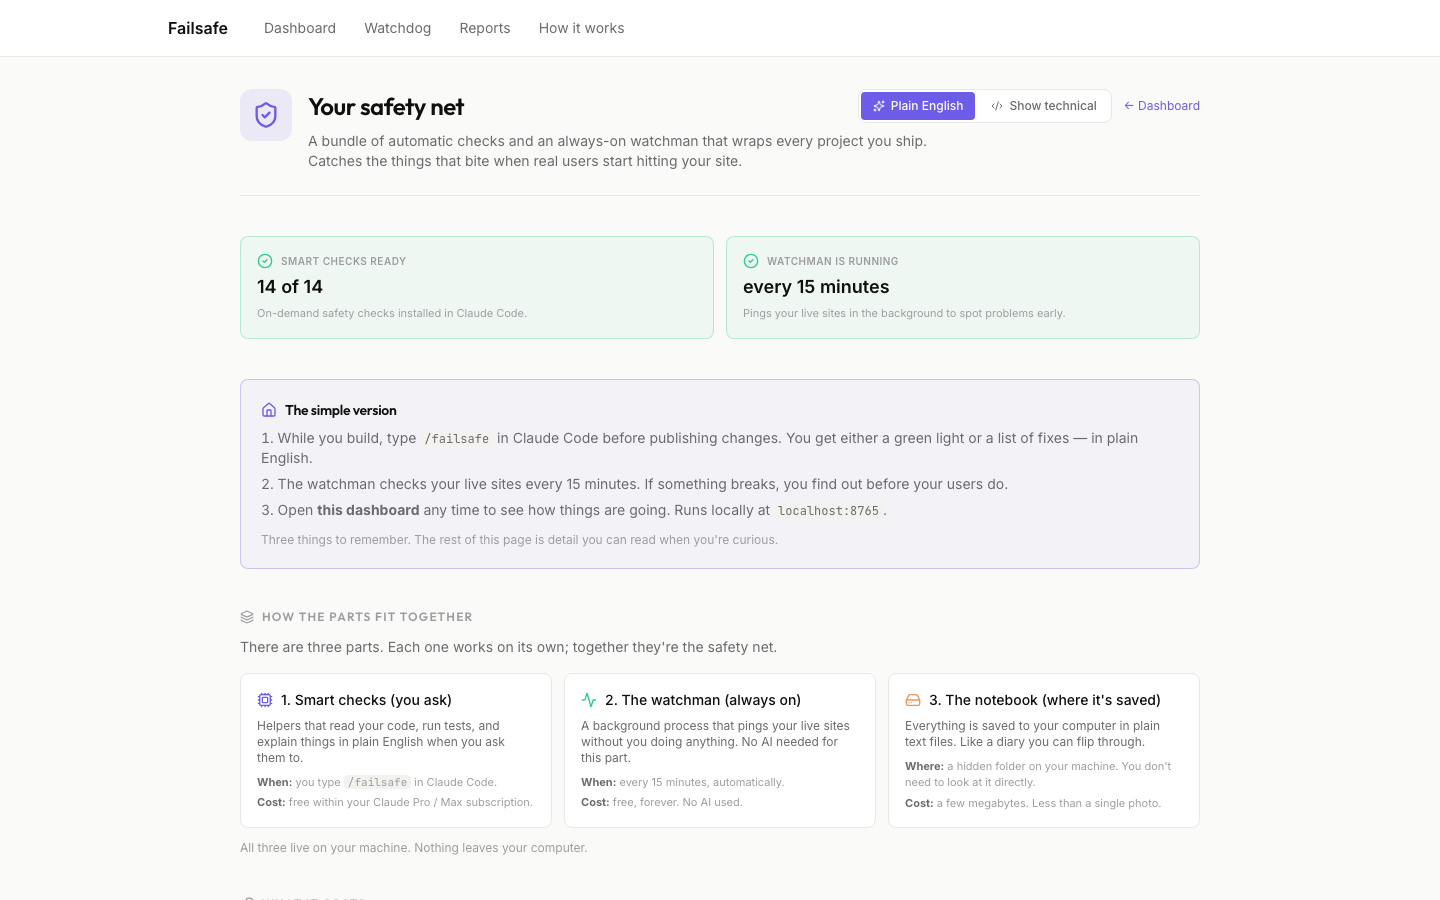Click the localhost:8765 address
This screenshot has width=1440, height=900.
[828, 511]
